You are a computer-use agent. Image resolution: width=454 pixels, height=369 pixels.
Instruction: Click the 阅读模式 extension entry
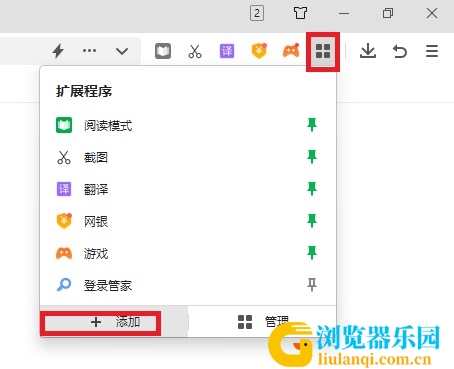[188, 125]
